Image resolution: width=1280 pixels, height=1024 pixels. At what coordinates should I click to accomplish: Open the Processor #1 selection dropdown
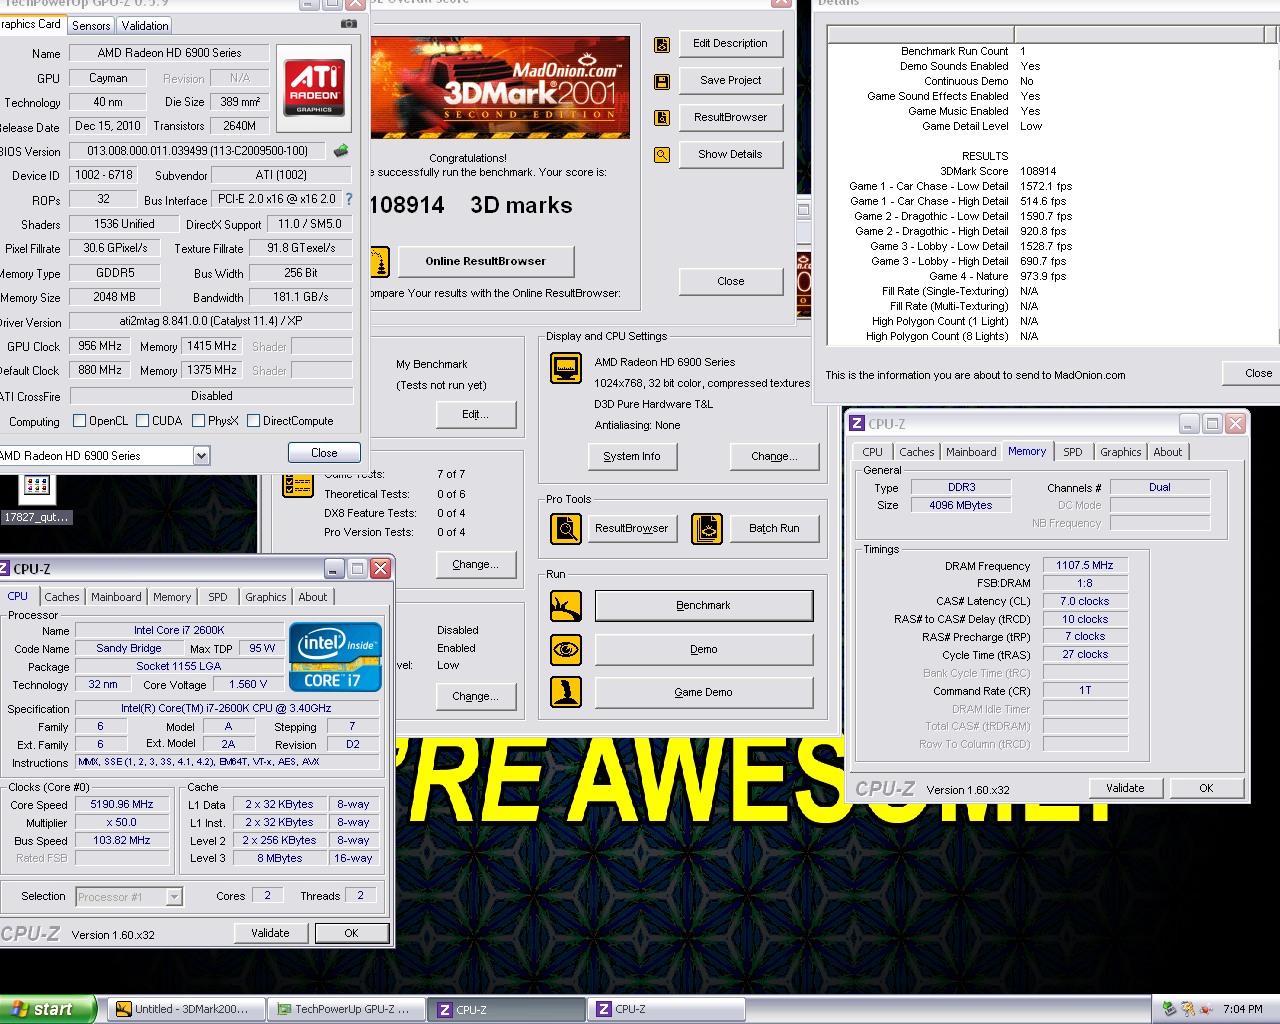click(x=174, y=897)
